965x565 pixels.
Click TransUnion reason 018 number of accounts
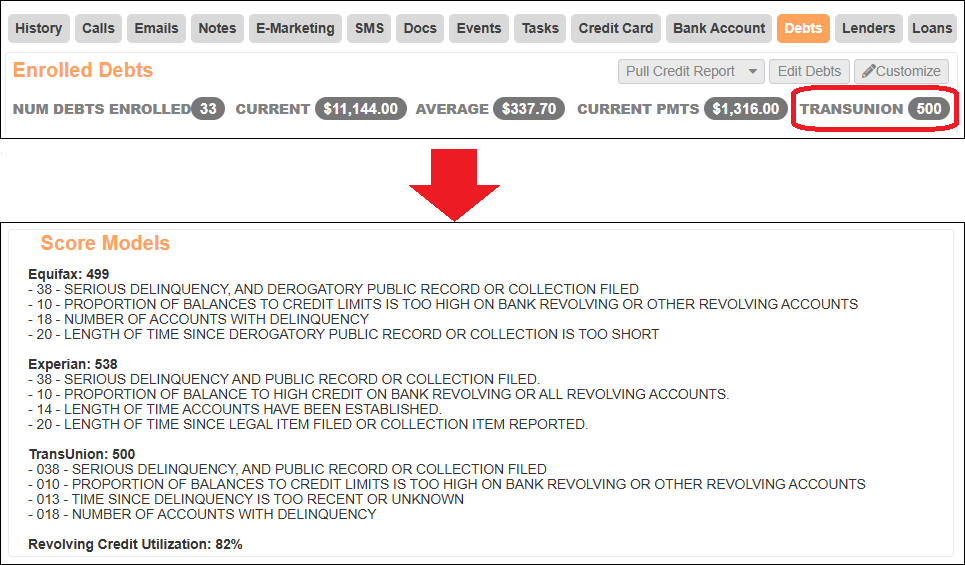[202, 514]
